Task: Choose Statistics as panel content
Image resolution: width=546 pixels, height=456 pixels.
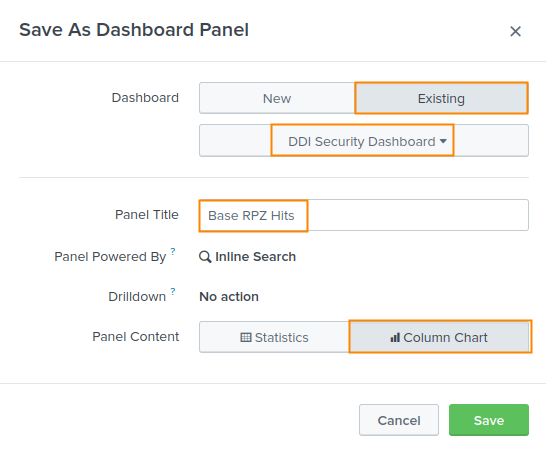Action: 274,337
